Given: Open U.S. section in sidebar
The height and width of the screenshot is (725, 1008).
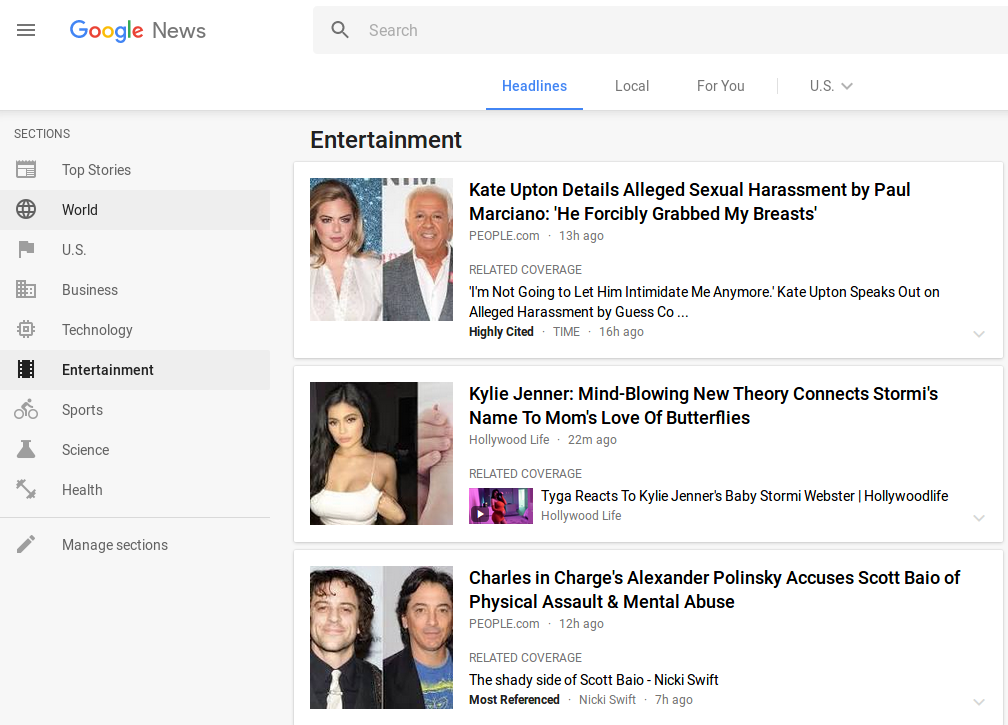Looking at the screenshot, I should tap(135, 249).
